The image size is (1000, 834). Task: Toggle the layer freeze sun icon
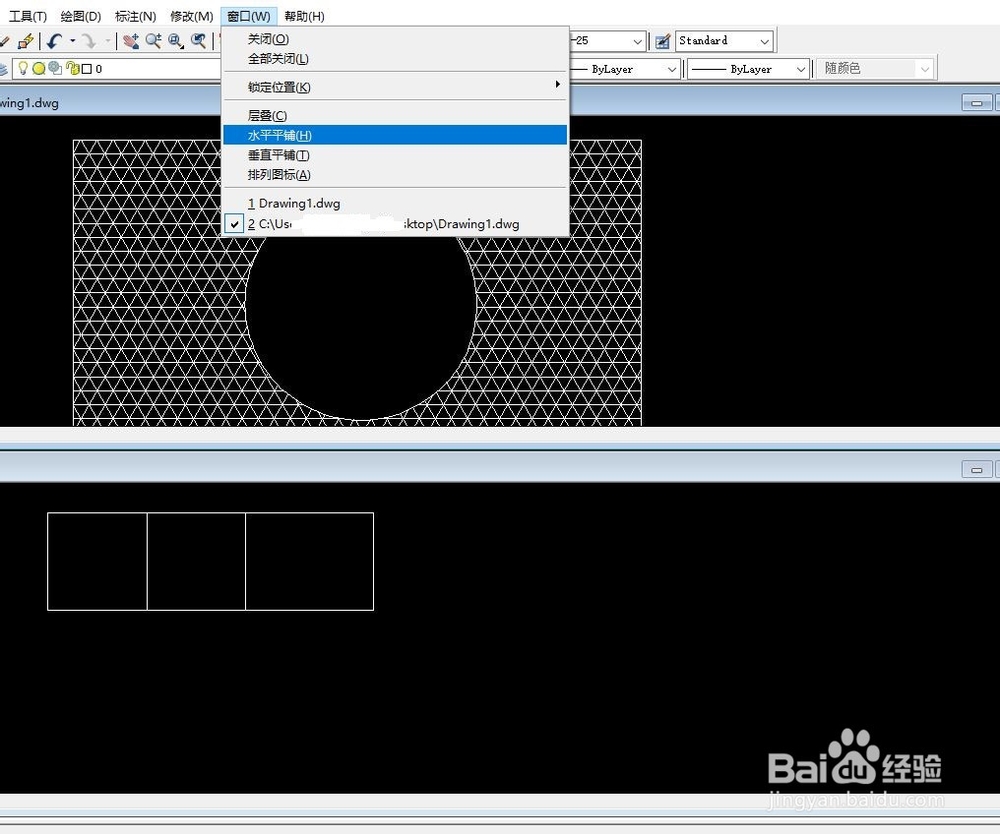pos(39,68)
